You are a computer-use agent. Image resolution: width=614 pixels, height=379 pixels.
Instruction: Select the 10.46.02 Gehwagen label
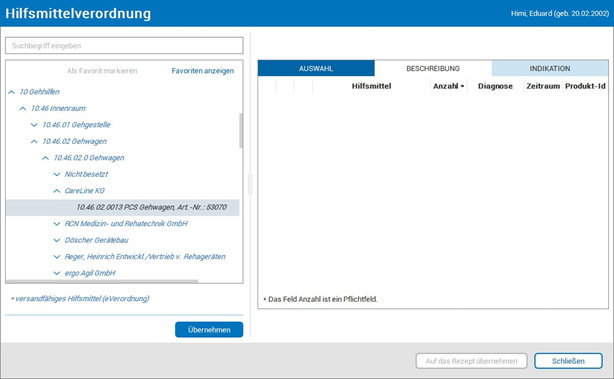pyautogui.click(x=74, y=141)
